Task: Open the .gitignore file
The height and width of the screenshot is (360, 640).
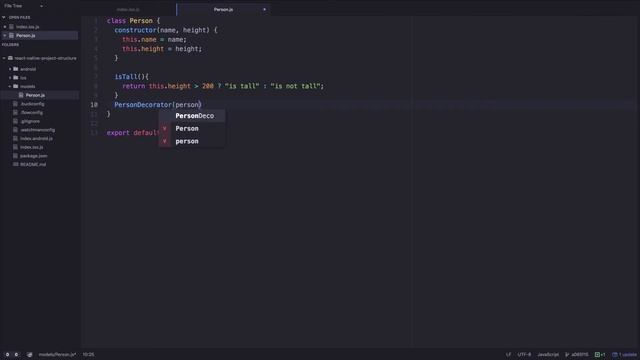Action: [30, 121]
